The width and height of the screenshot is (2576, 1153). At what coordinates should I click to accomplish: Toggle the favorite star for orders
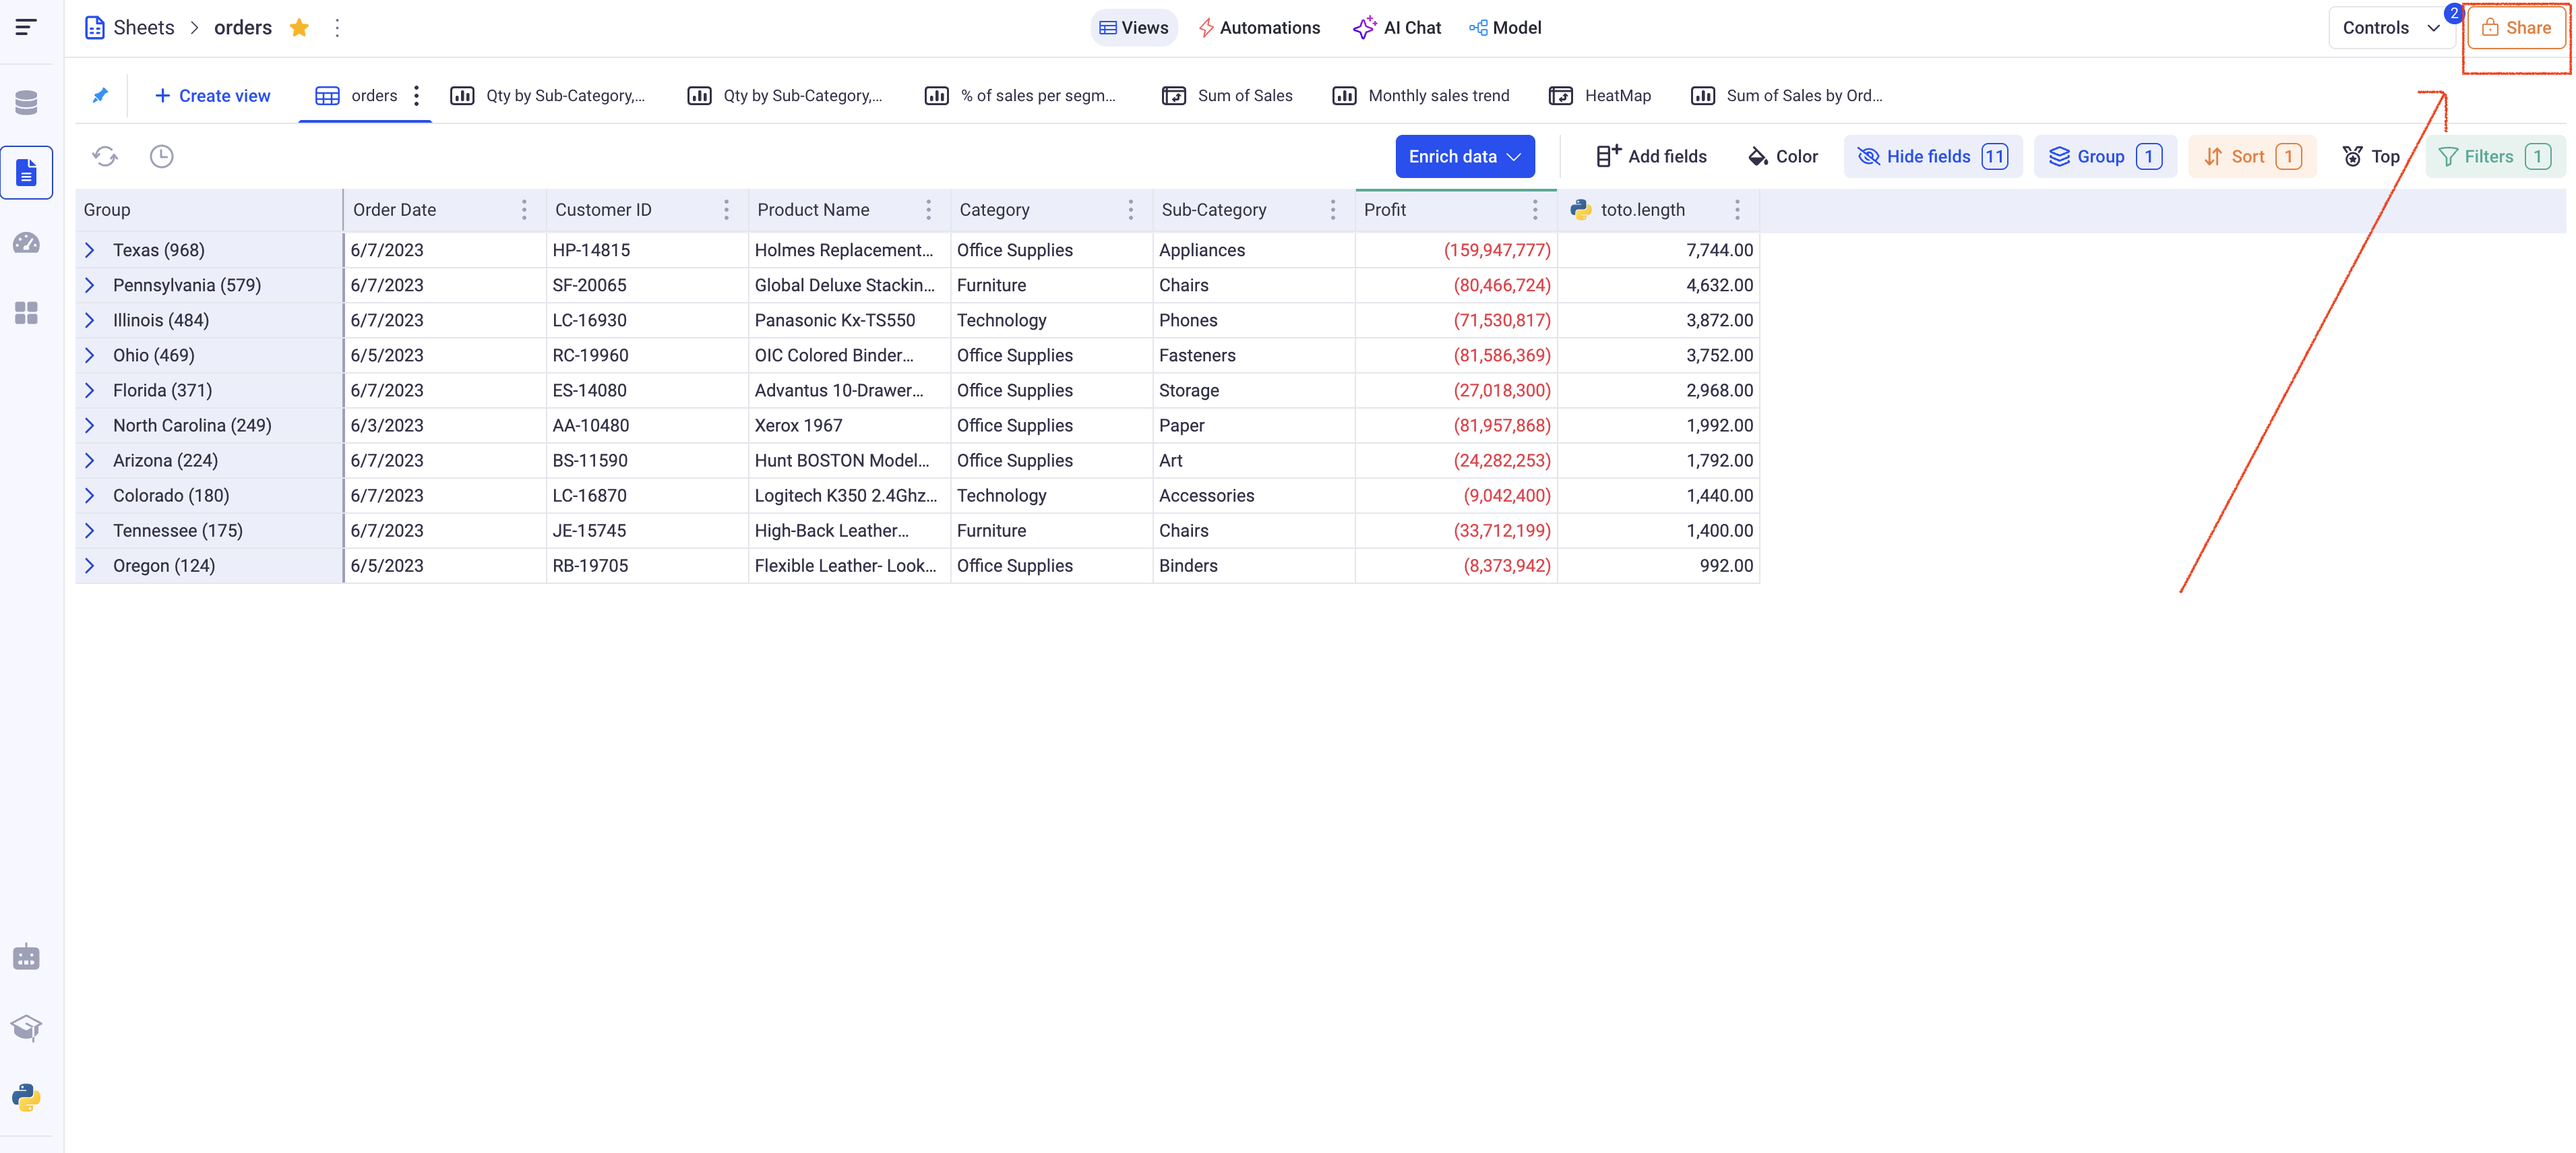click(299, 28)
